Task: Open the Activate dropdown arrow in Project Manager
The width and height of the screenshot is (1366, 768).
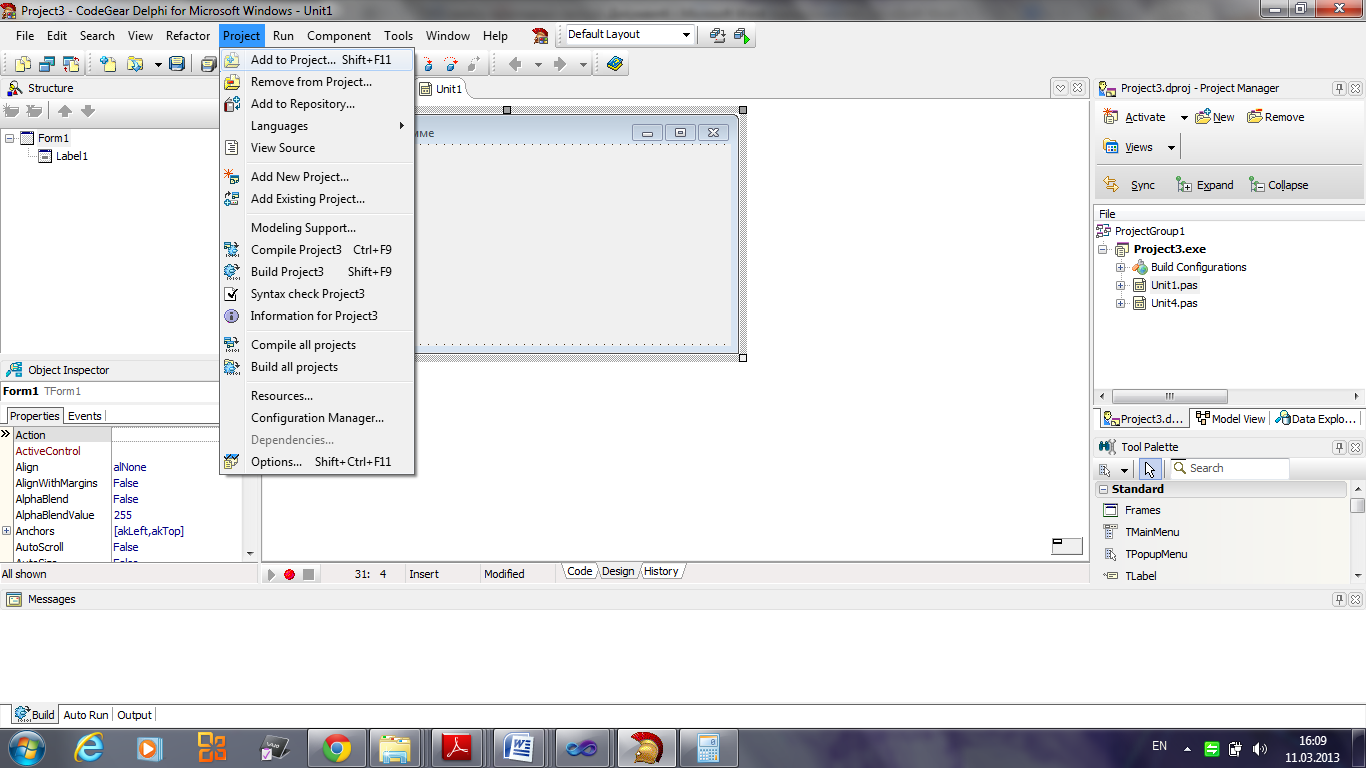Action: (1184, 118)
